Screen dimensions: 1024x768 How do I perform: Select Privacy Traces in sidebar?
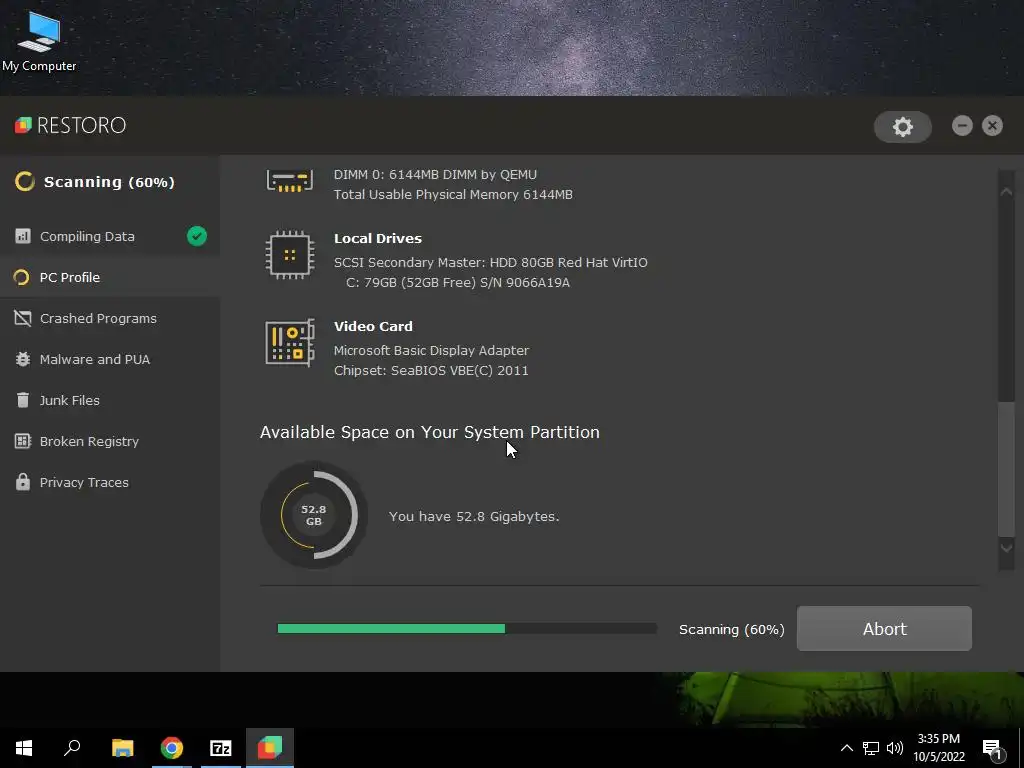pyautogui.click(x=110, y=483)
